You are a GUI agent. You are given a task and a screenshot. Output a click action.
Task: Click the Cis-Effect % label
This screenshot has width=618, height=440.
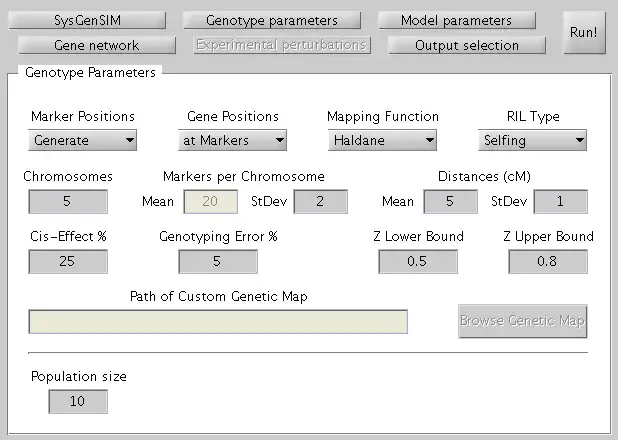pos(68,236)
